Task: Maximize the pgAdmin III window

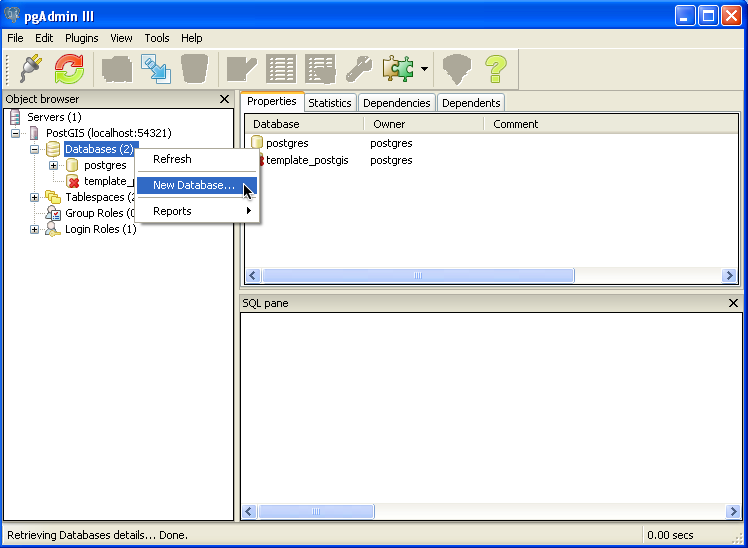Action: (x=708, y=16)
